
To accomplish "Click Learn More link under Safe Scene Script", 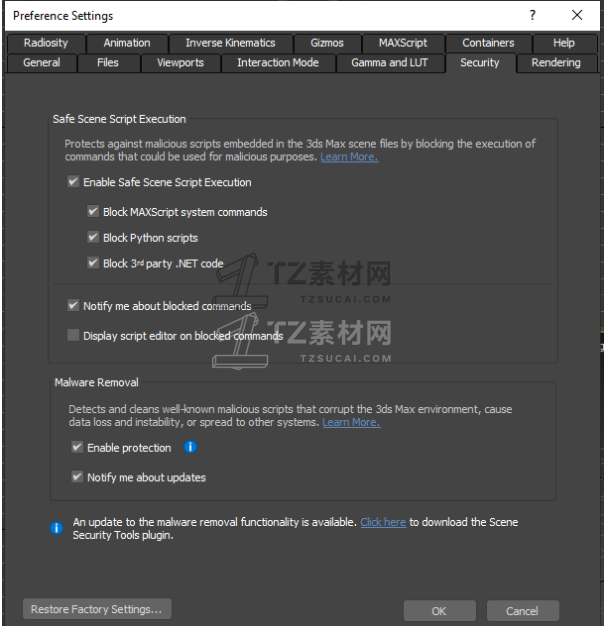I will [349, 157].
